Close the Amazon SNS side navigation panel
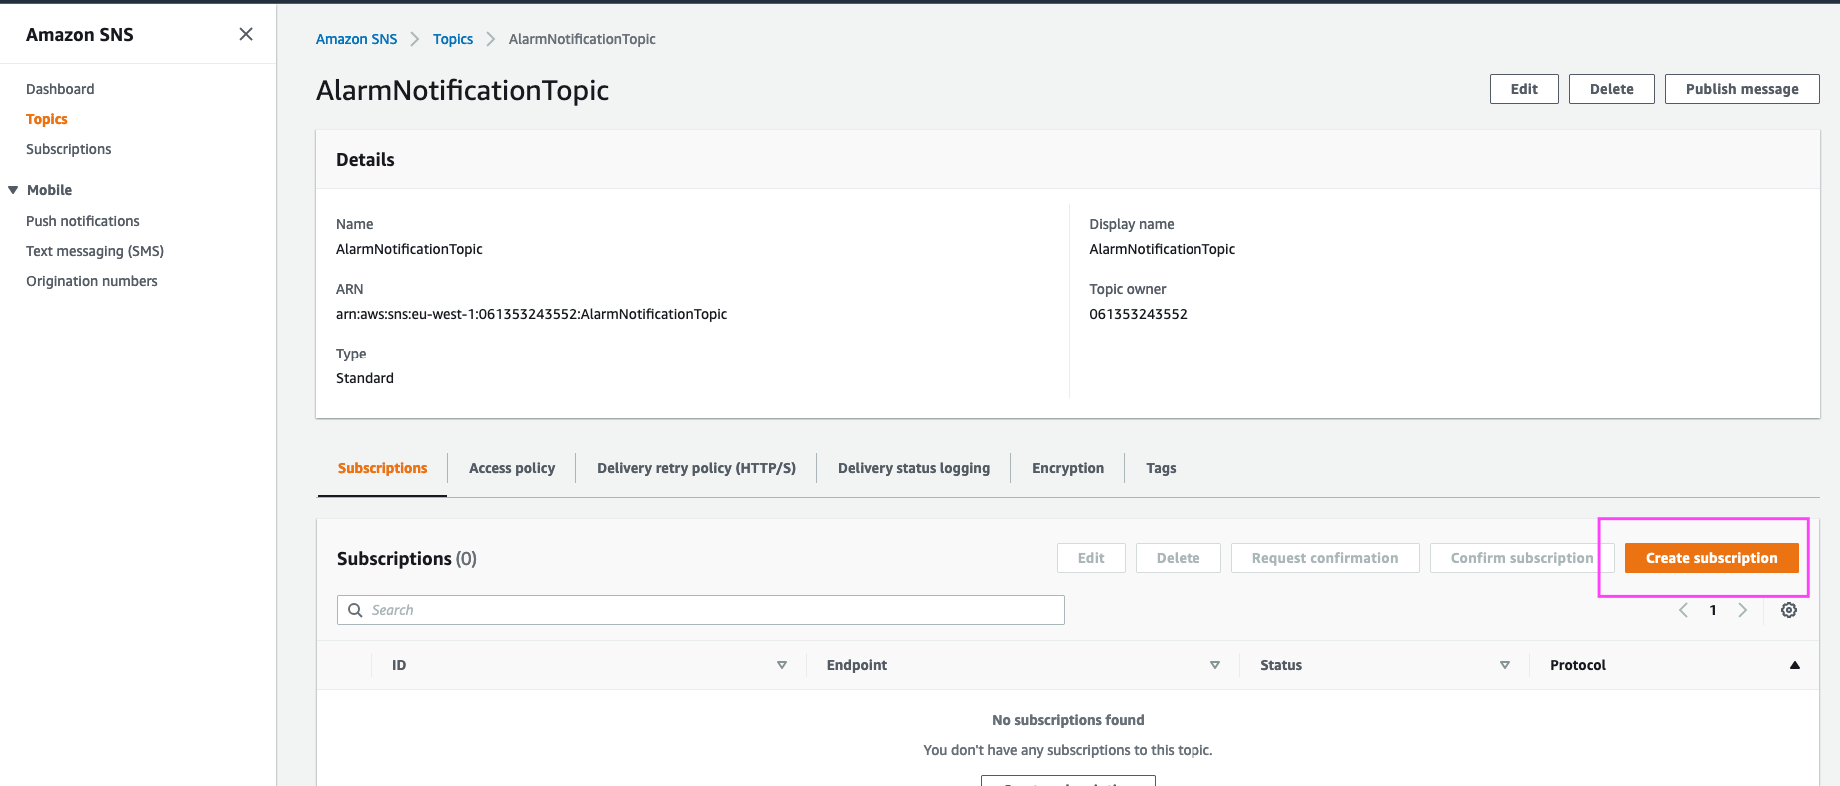 pos(246,34)
